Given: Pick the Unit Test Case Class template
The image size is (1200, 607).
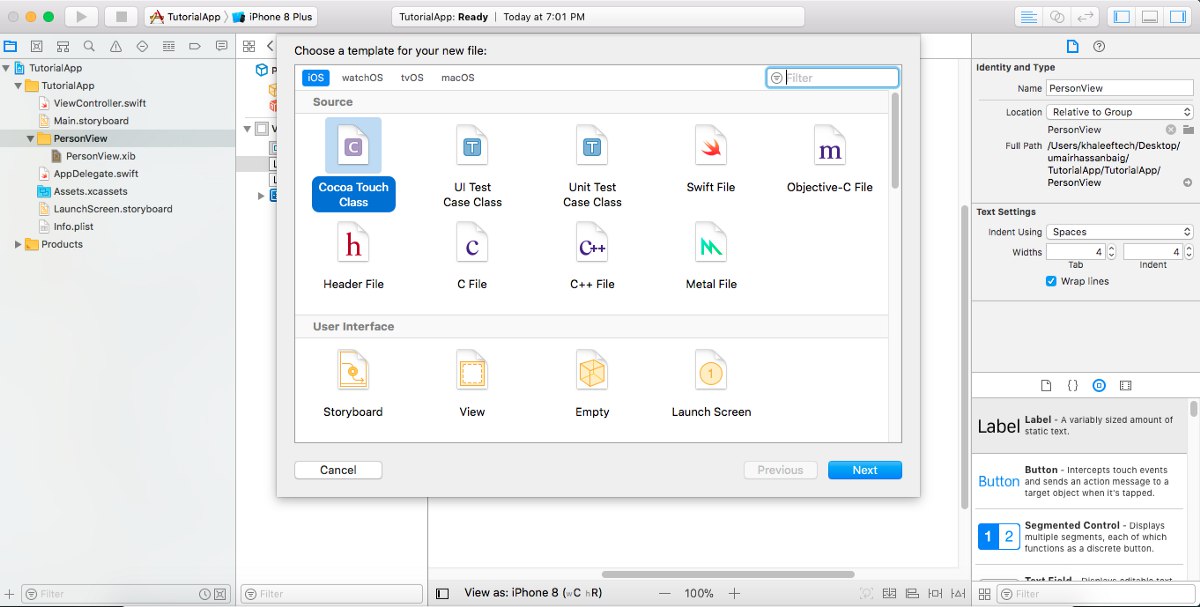Looking at the screenshot, I should (x=592, y=167).
